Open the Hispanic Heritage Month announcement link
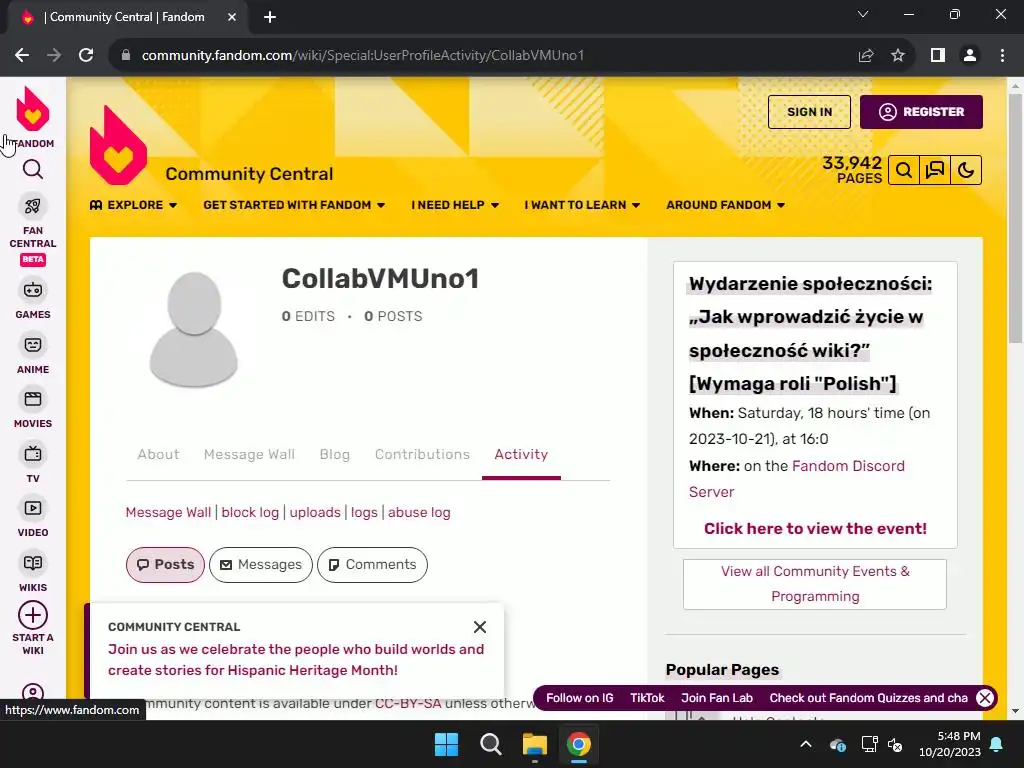This screenshot has width=1024, height=768. point(296,660)
